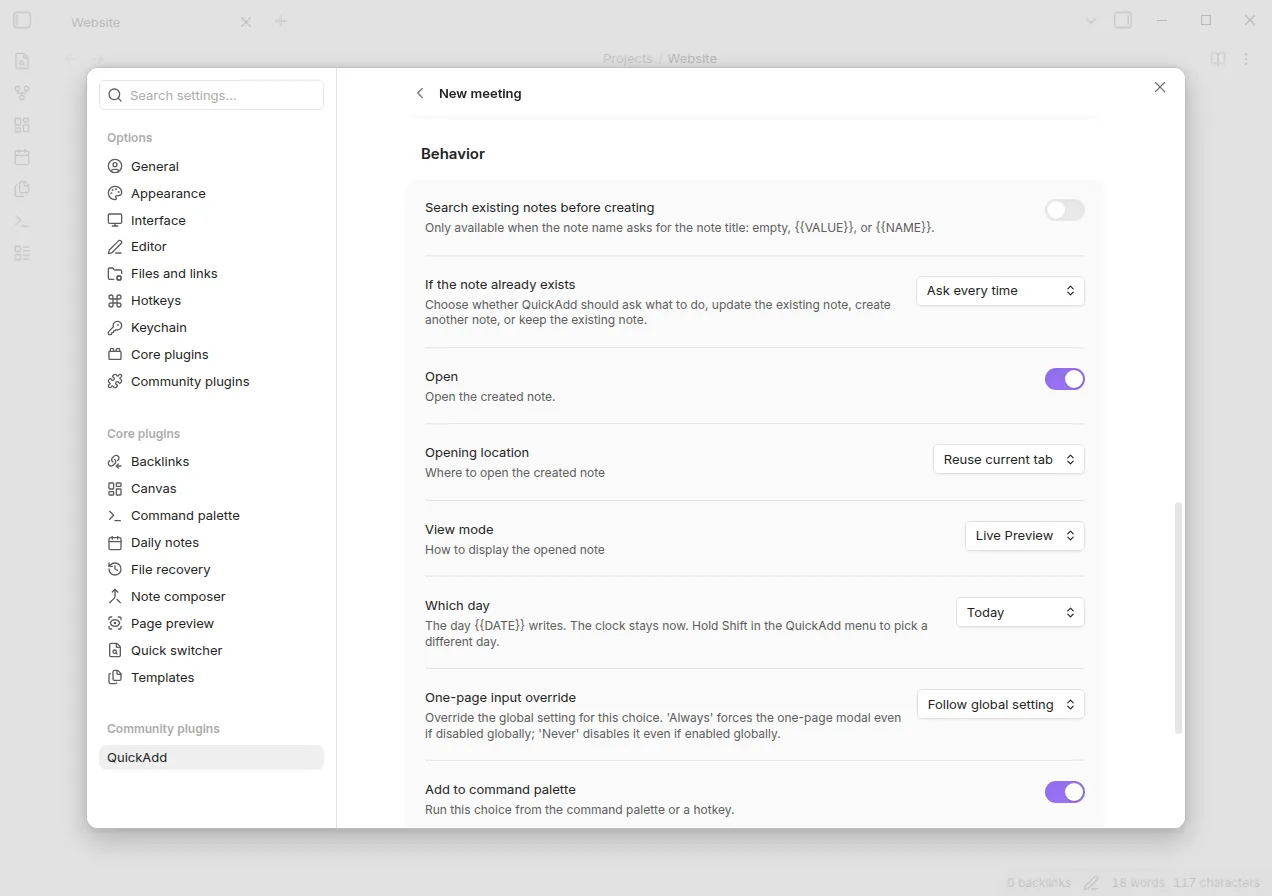The width and height of the screenshot is (1272, 896).
Task: Click the pencil edit-mode icon in status bar
Action: click(1091, 883)
